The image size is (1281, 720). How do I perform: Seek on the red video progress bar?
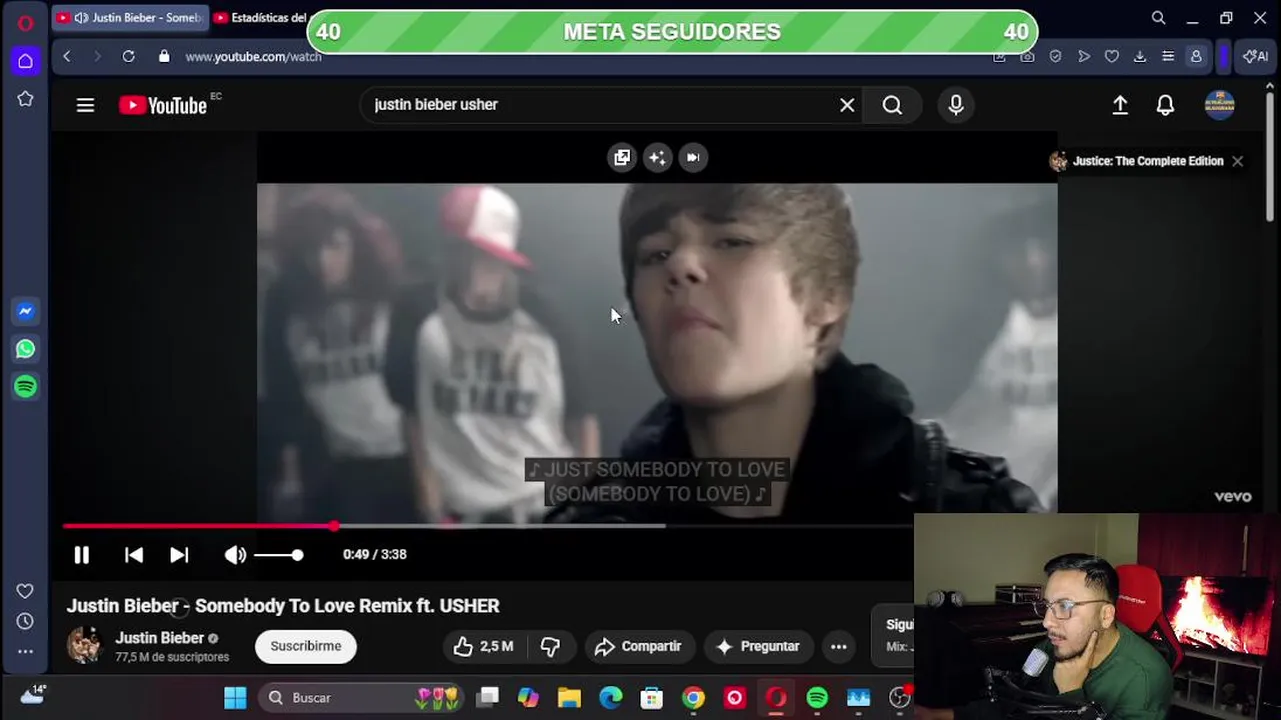click(488, 525)
